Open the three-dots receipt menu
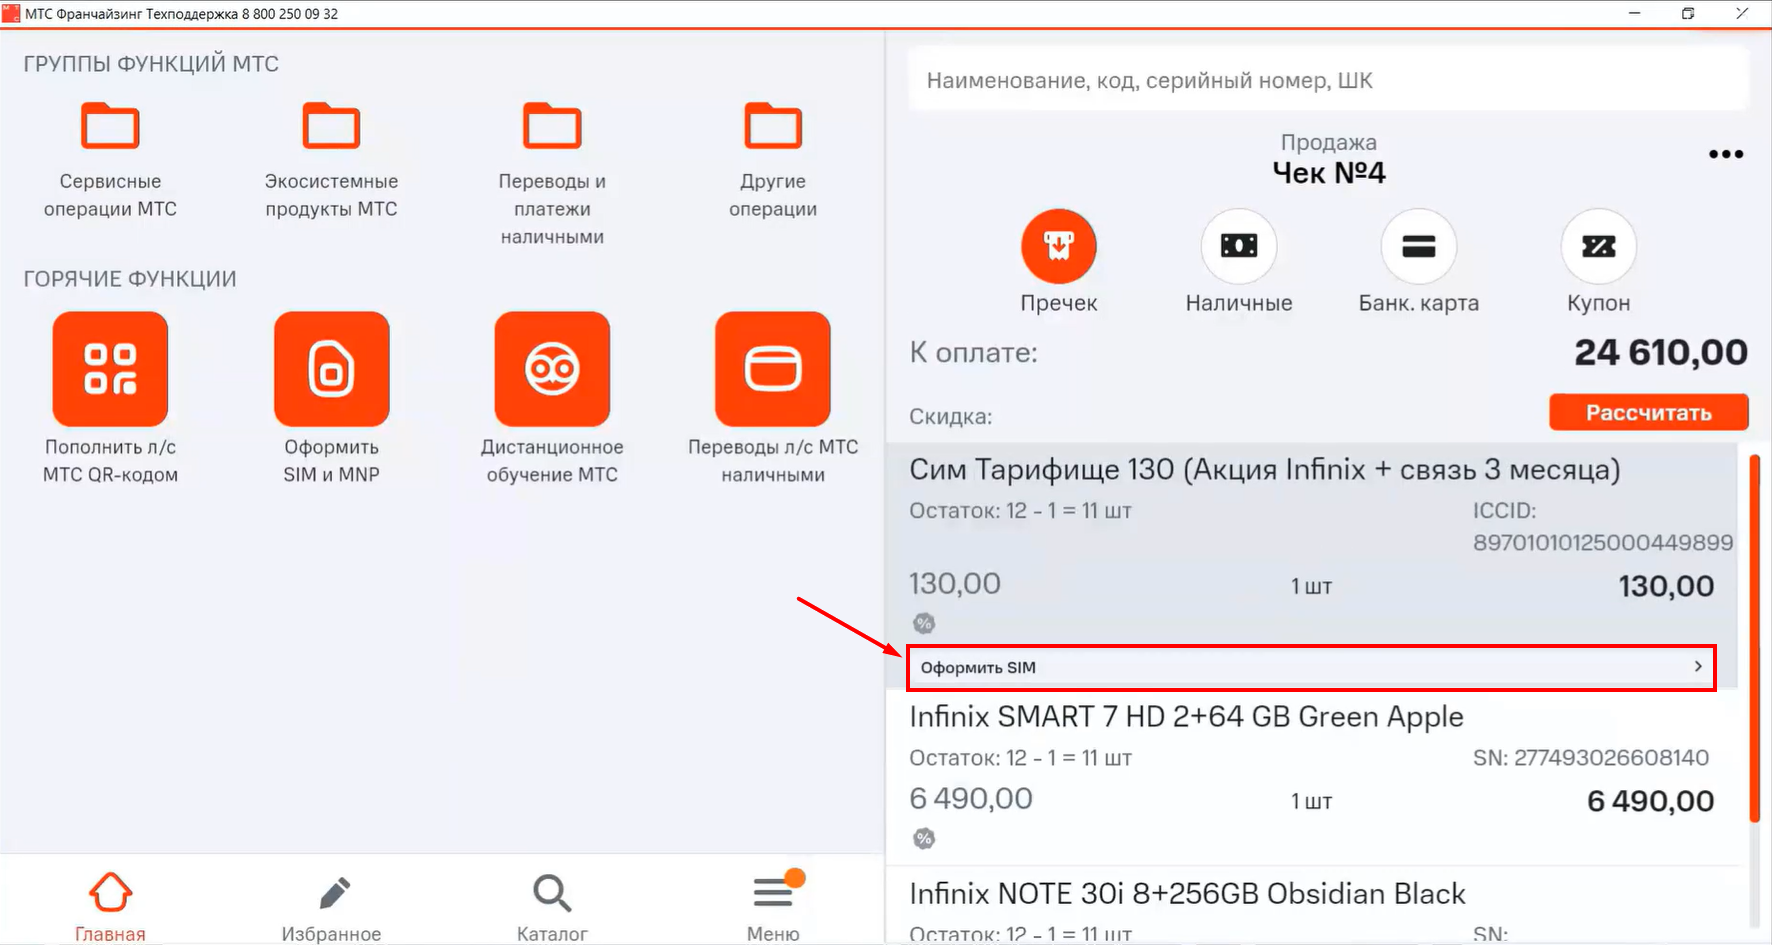The width and height of the screenshot is (1772, 945). (x=1726, y=154)
